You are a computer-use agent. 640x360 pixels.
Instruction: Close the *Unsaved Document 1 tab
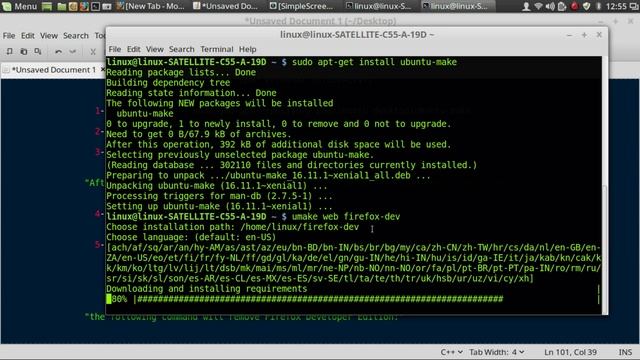[103, 70]
